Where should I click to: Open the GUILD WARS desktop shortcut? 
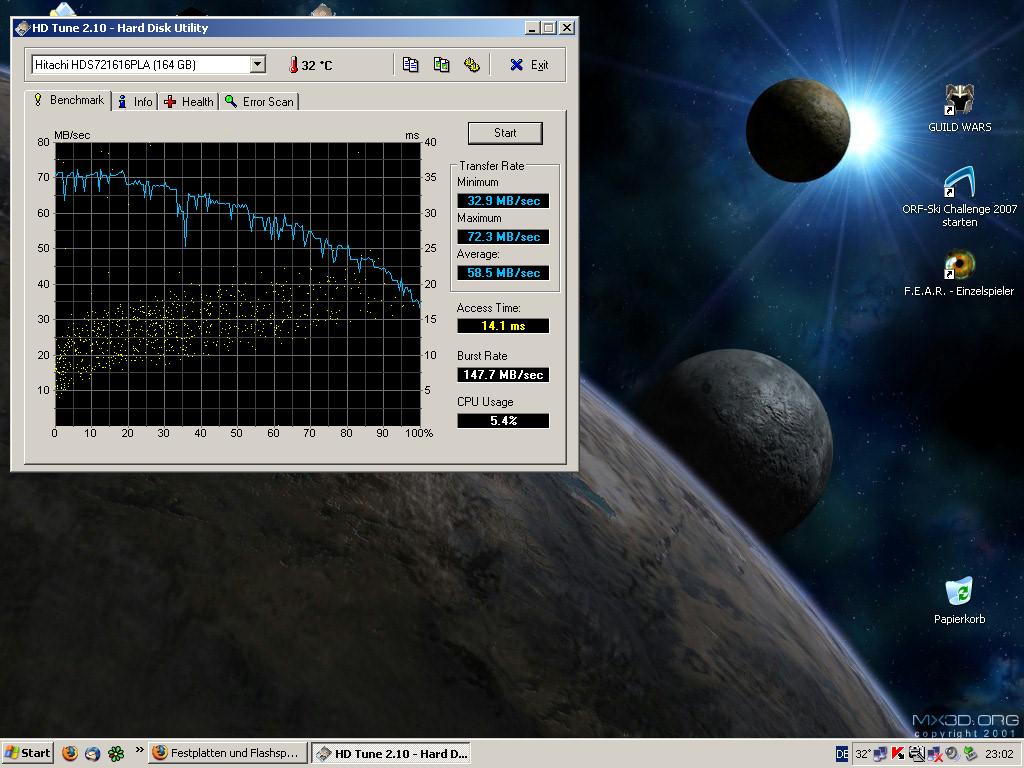tap(959, 108)
